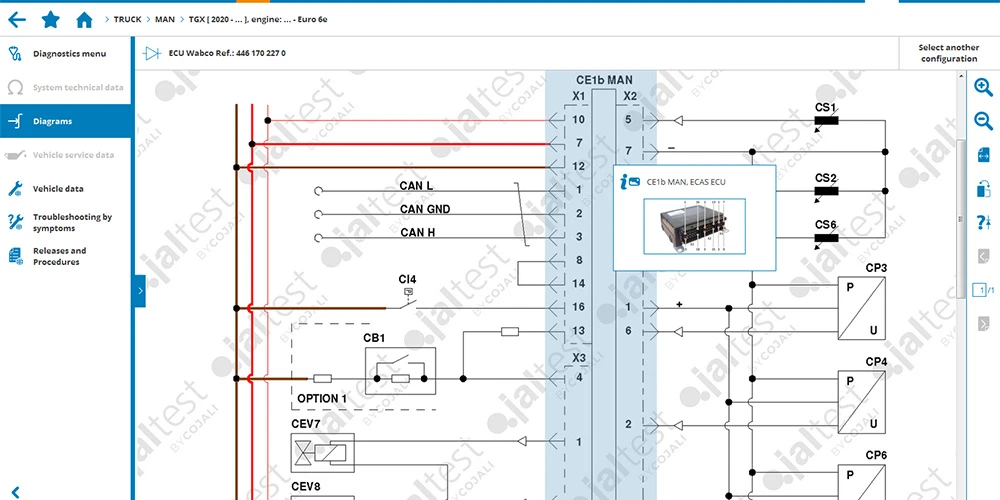Rotate the diagram page
The image size is (1000, 500).
[983, 189]
